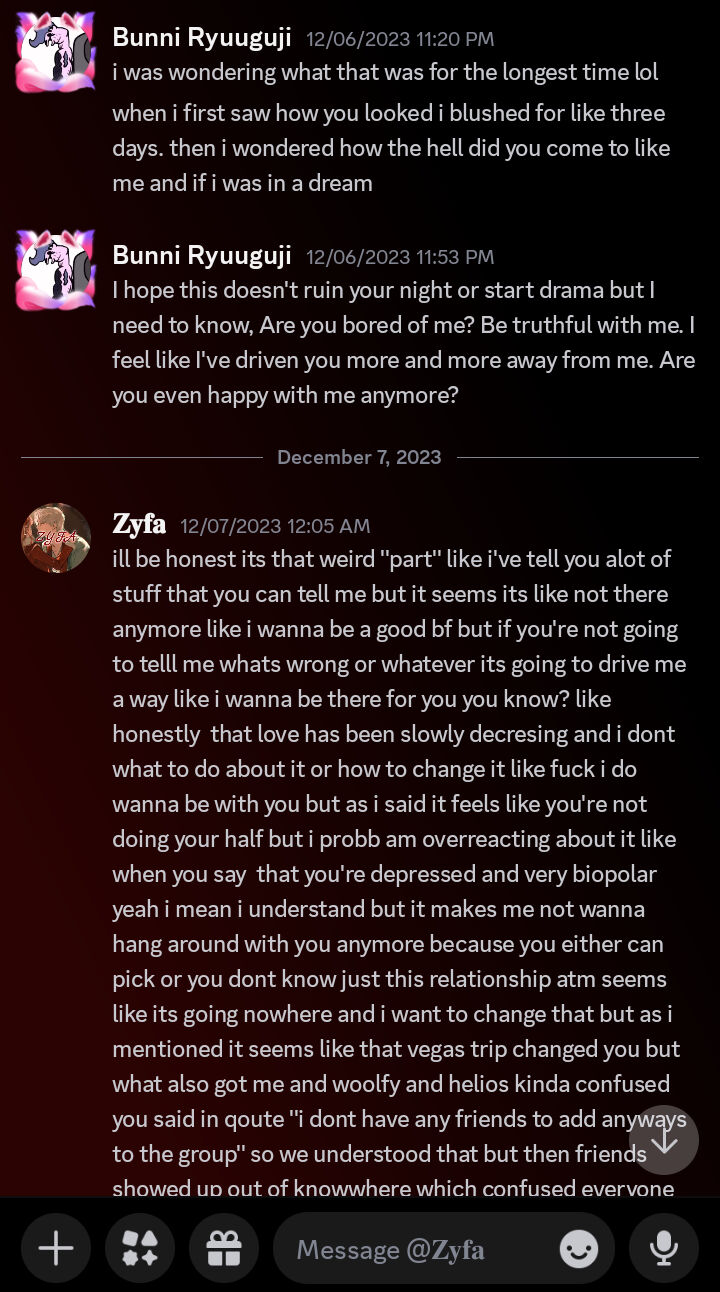Jump to latest messages with down arrow
The image size is (720, 1292).
(664, 1140)
